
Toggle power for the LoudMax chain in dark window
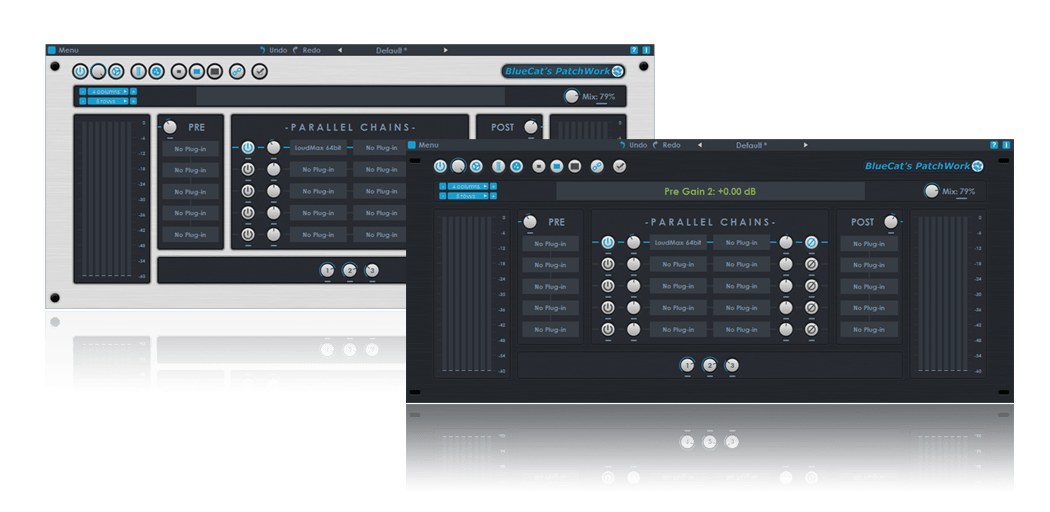608,242
